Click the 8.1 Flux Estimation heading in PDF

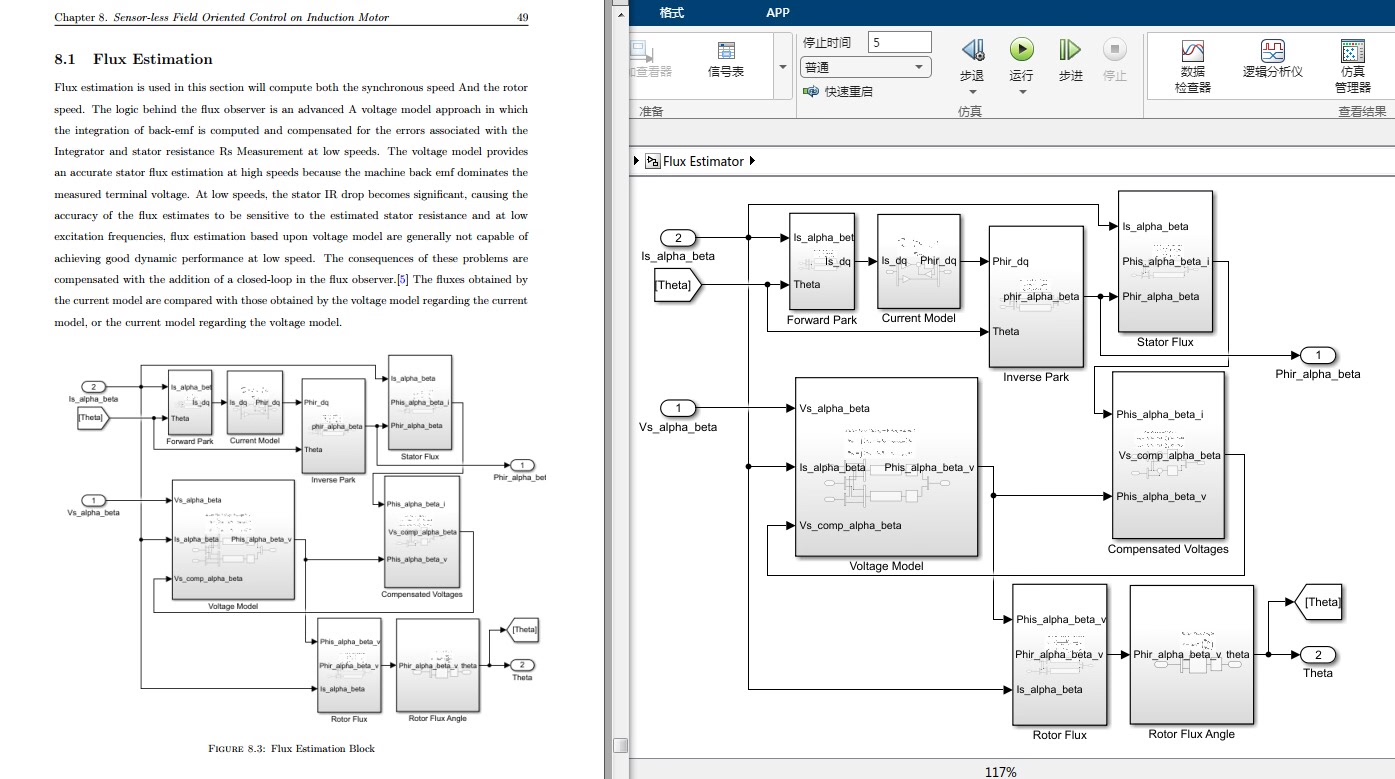pos(134,59)
